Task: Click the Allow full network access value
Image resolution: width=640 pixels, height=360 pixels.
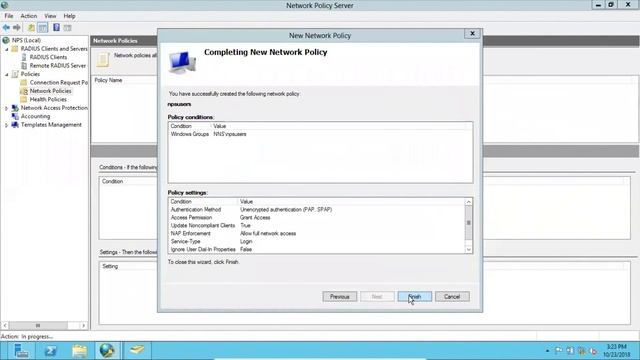Action: click(x=268, y=234)
